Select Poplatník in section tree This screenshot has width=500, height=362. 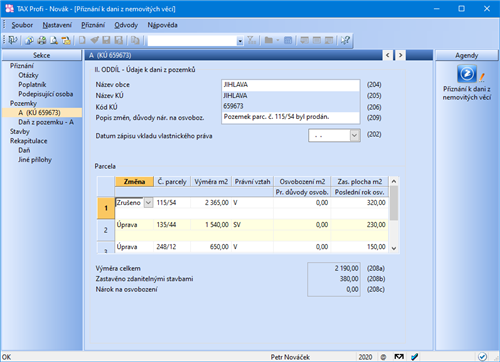click(x=32, y=84)
